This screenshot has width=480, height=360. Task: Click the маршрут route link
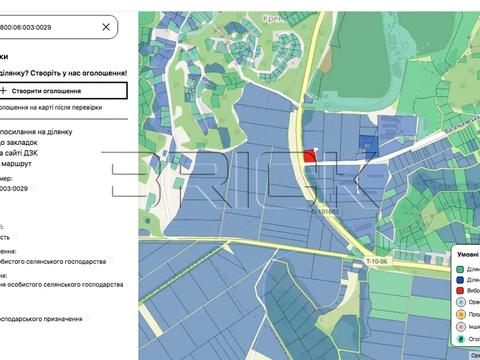pyautogui.click(x=16, y=164)
